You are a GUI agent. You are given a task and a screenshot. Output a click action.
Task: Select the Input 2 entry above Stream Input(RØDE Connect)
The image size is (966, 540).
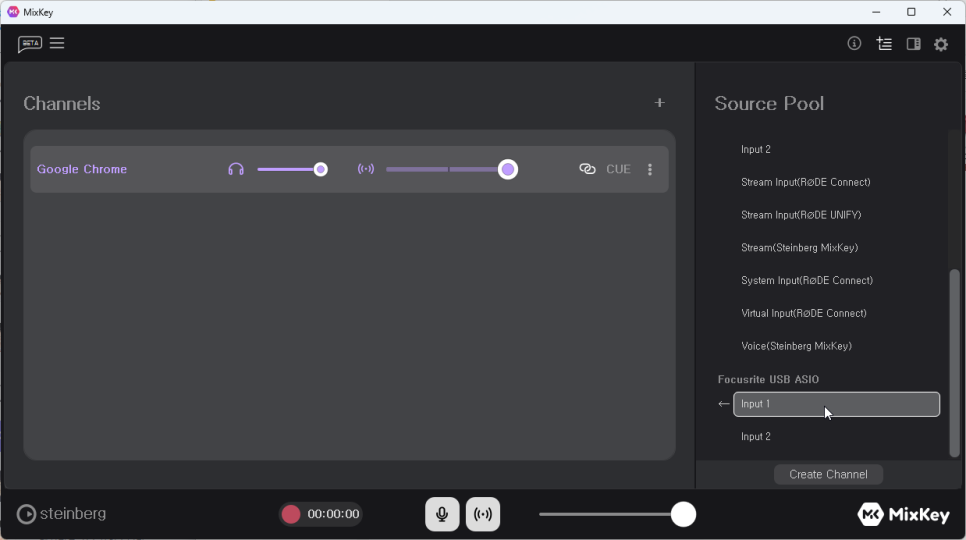point(756,150)
